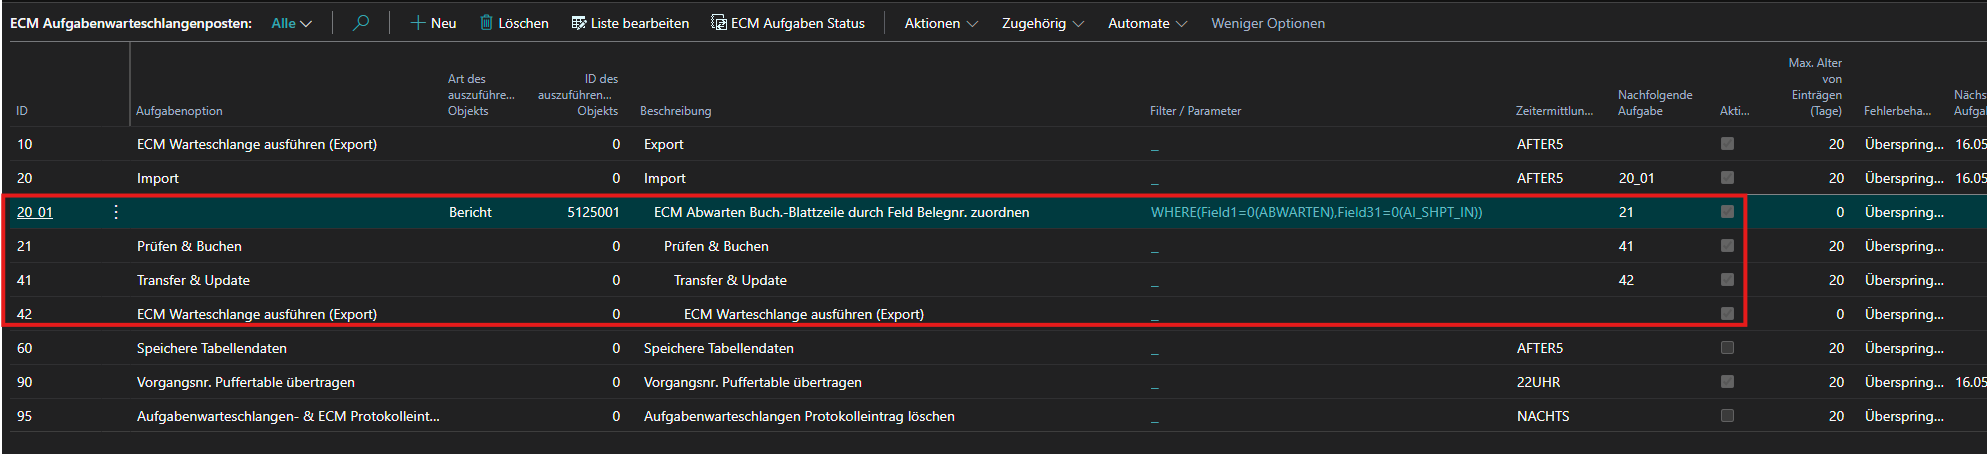Image resolution: width=1987 pixels, height=454 pixels.
Task: Click the WHERE filter parameter link
Action: click(x=1316, y=212)
